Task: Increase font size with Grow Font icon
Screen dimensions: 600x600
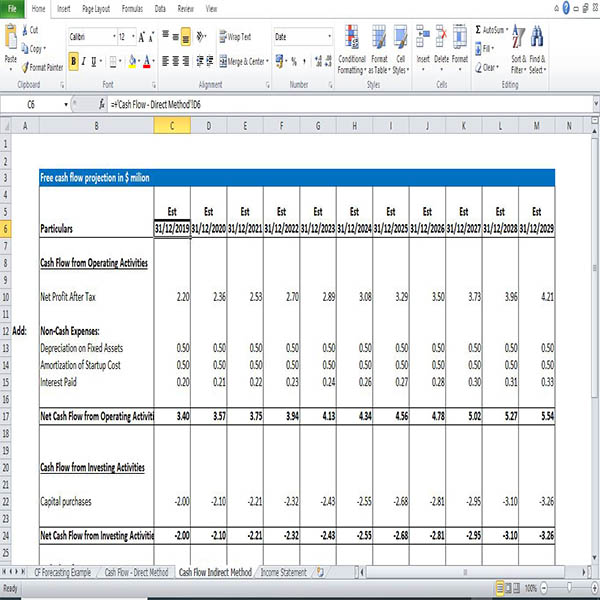Action: [x=142, y=37]
